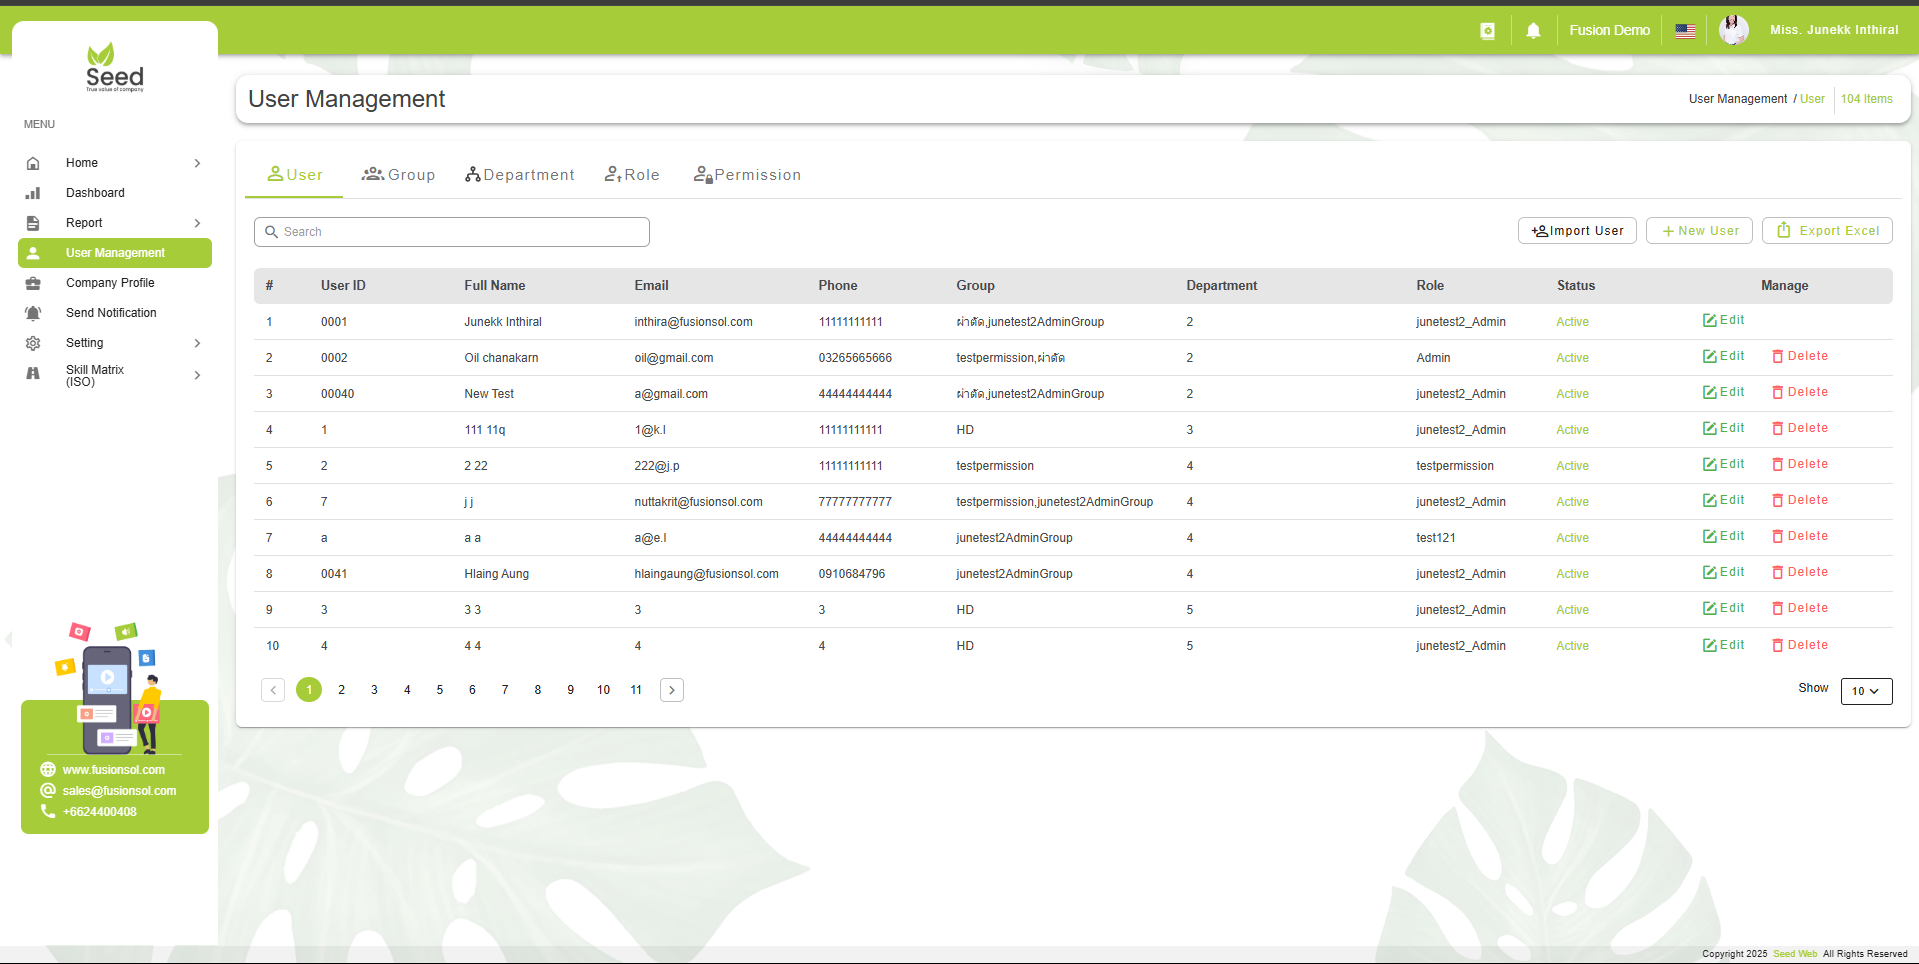Open the Dashboard from the sidebar
This screenshot has width=1919, height=964.
pyautogui.click(x=95, y=193)
